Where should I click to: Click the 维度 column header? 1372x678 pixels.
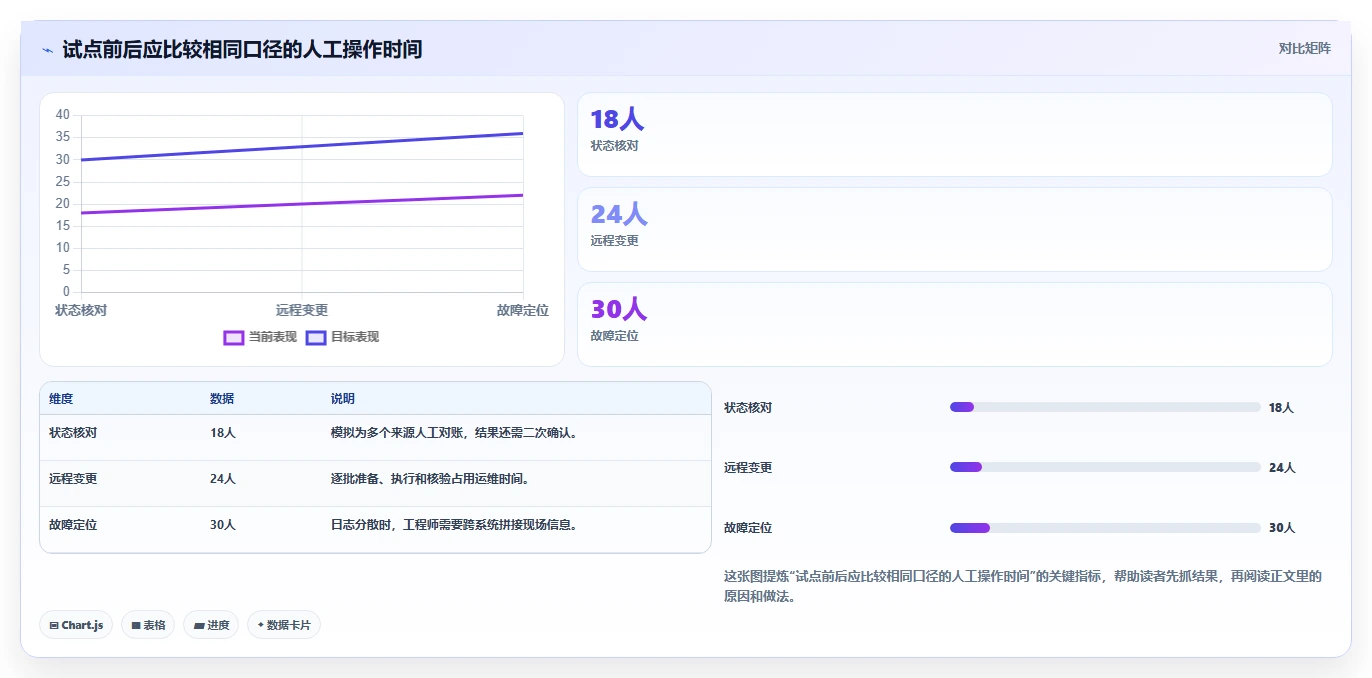click(x=61, y=399)
